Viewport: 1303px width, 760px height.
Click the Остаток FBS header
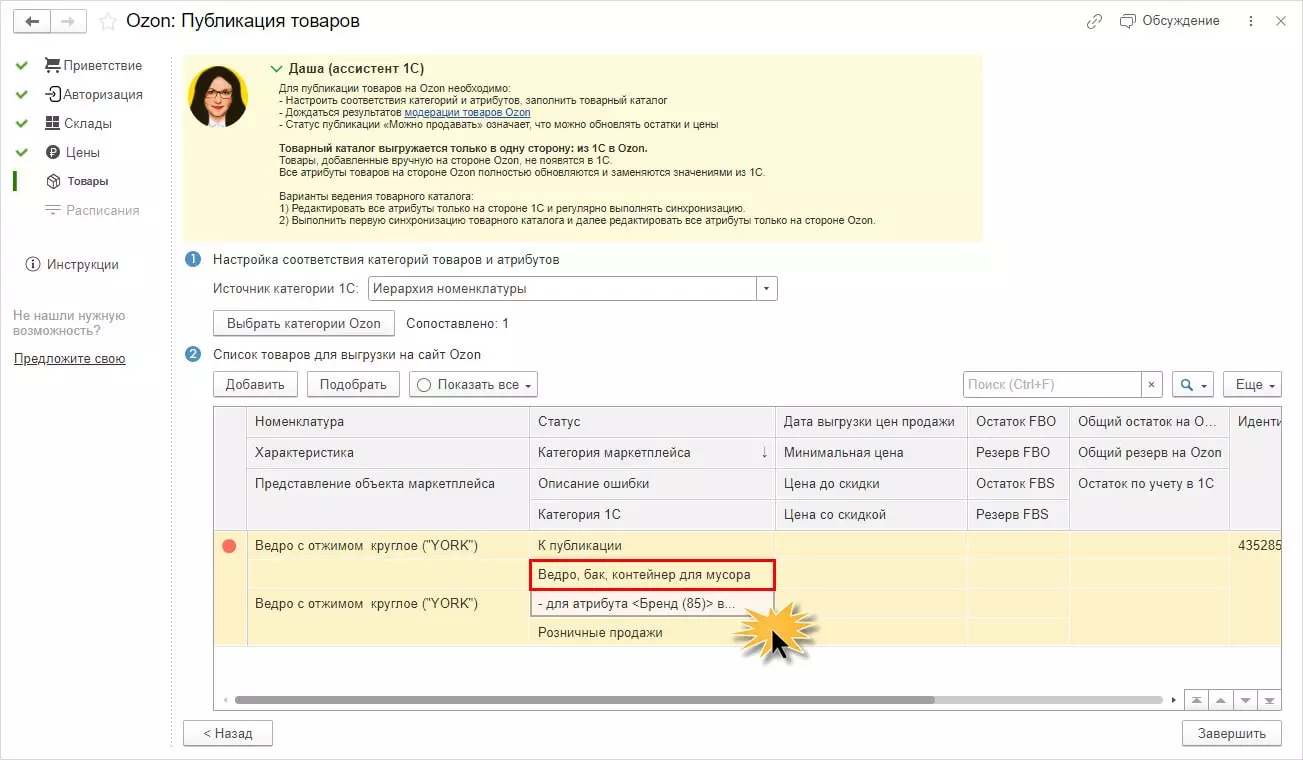click(x=1018, y=484)
